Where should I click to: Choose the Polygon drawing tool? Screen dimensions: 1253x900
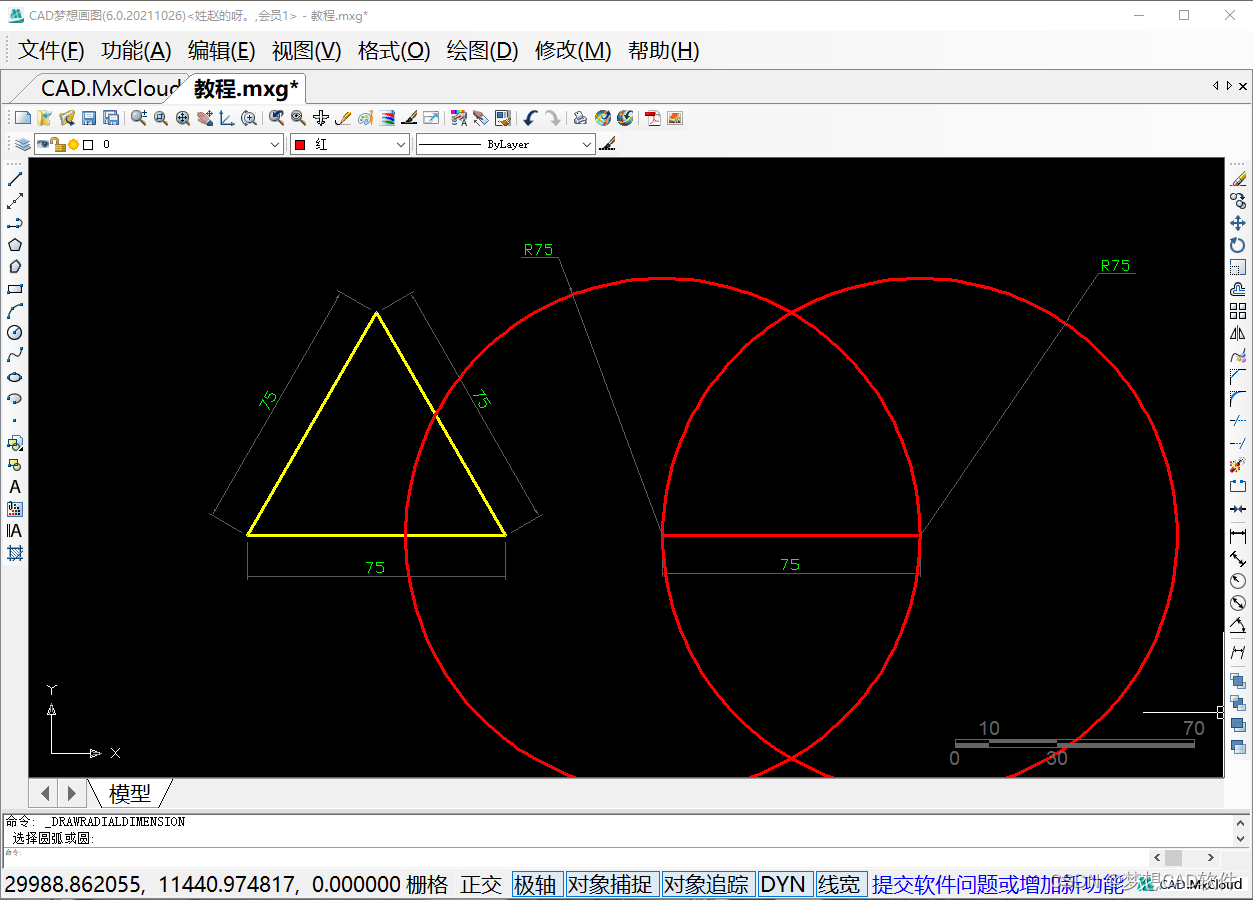pyautogui.click(x=15, y=245)
